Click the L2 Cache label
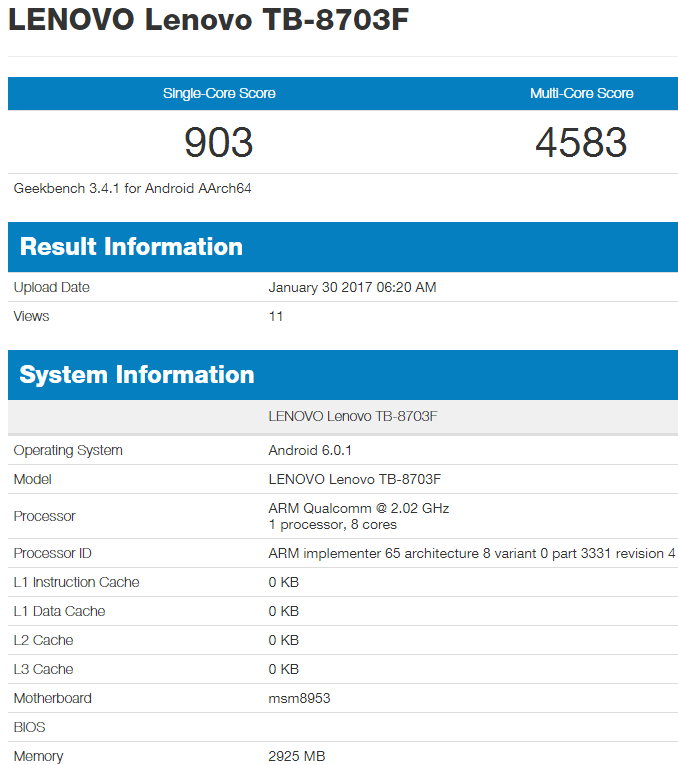This screenshot has width=678, height=765. point(43,640)
